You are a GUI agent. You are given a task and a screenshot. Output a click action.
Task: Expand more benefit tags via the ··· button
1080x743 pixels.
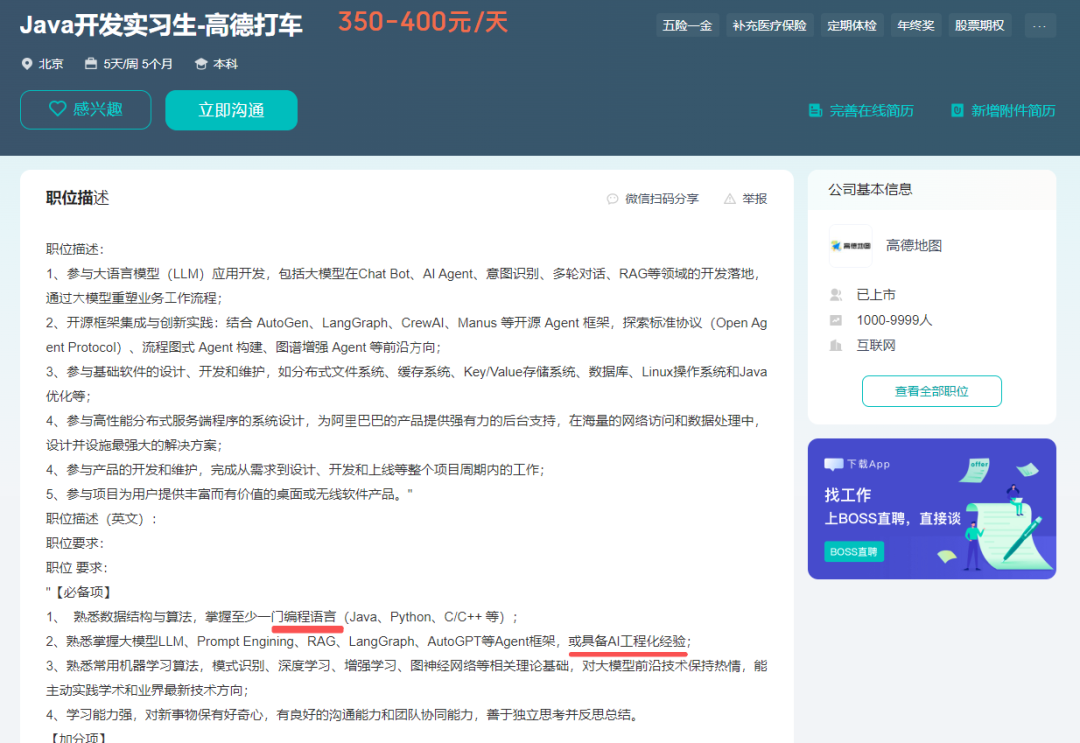(x=1040, y=24)
